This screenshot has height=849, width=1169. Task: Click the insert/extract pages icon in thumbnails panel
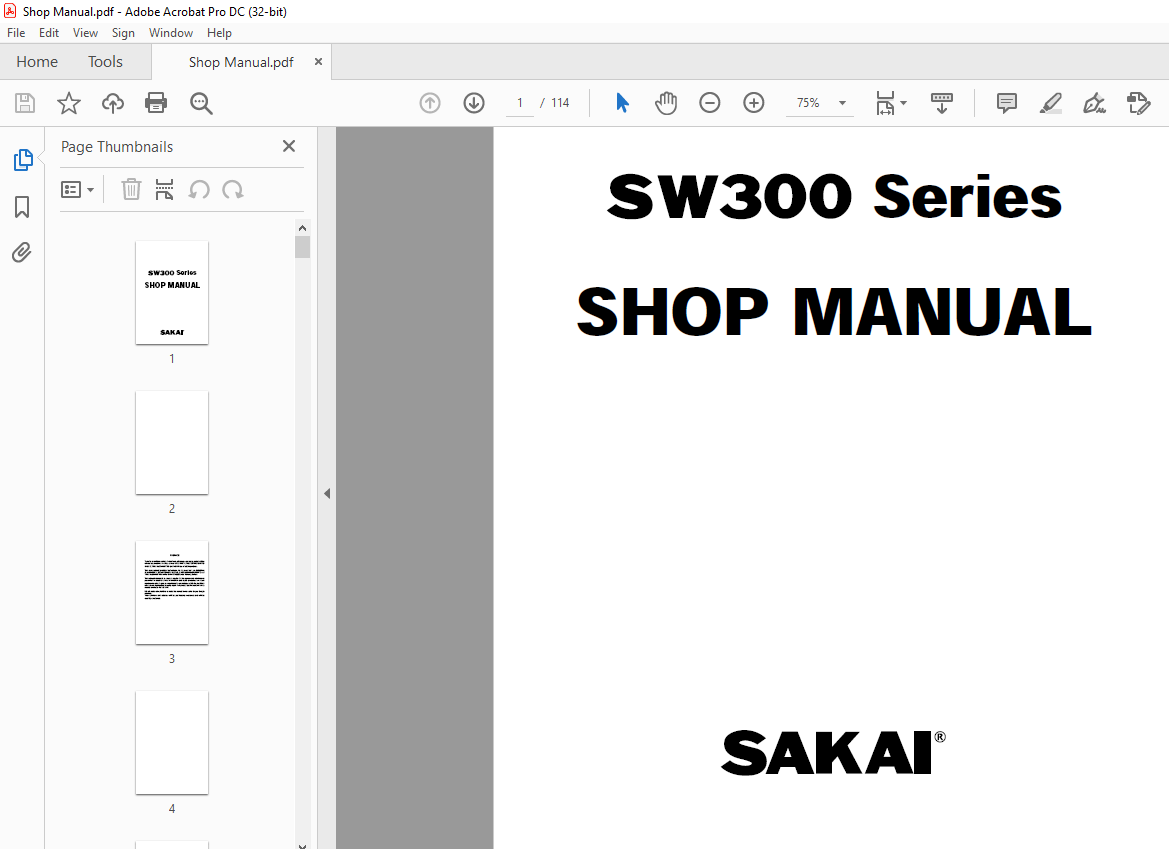tap(164, 189)
